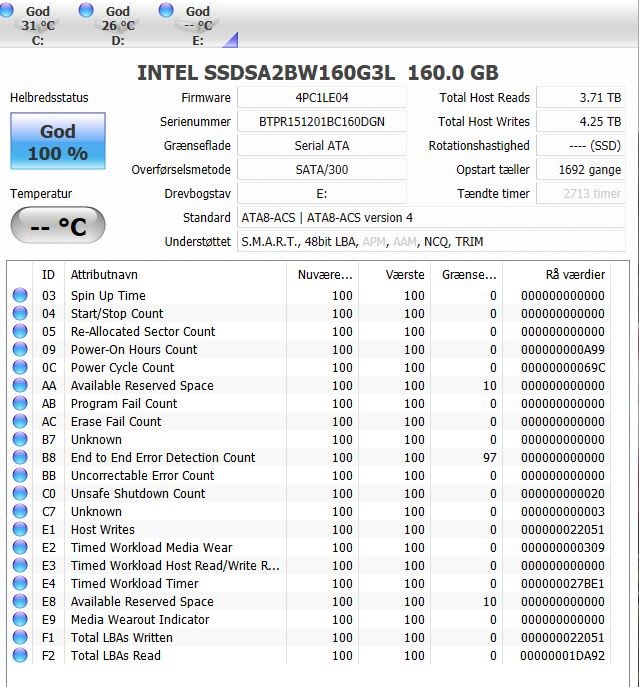Viewport: 639px width, 687px height.
Task: Click the Rotationshastighed value ---- (SSD)
Action: [x=581, y=145]
